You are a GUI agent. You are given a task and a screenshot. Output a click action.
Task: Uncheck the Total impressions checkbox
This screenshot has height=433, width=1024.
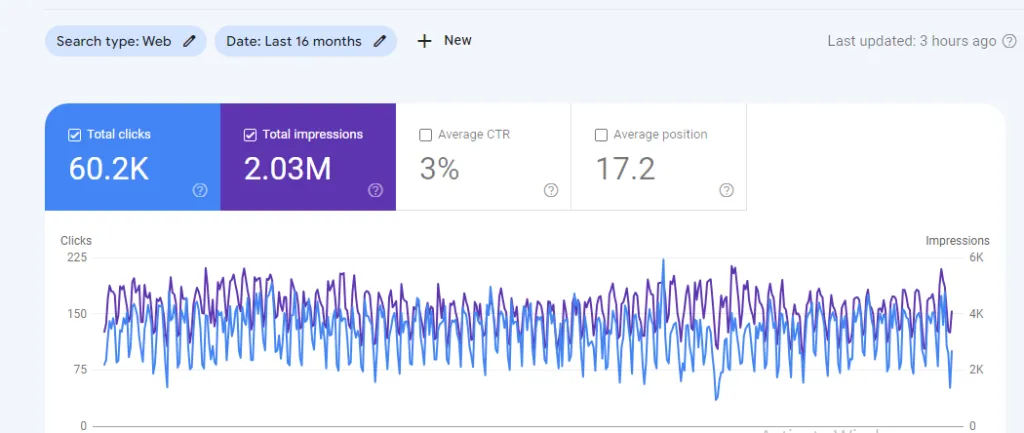click(249, 135)
